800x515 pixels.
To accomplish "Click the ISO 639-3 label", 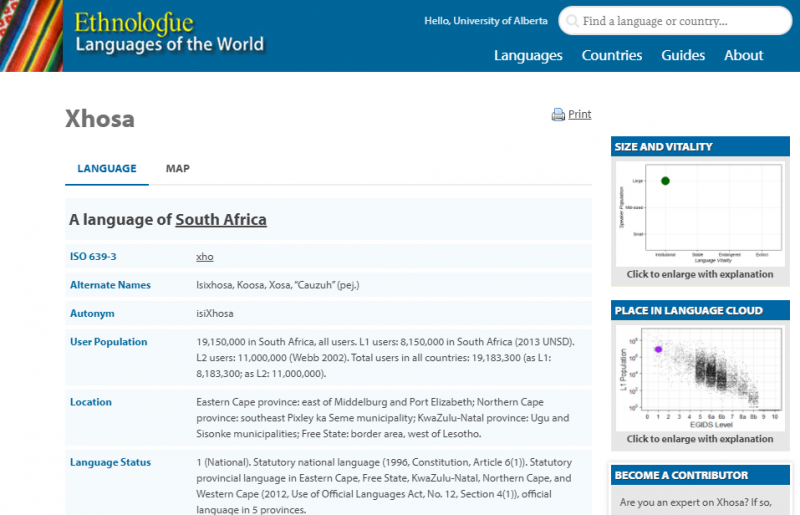I will tap(93, 256).
